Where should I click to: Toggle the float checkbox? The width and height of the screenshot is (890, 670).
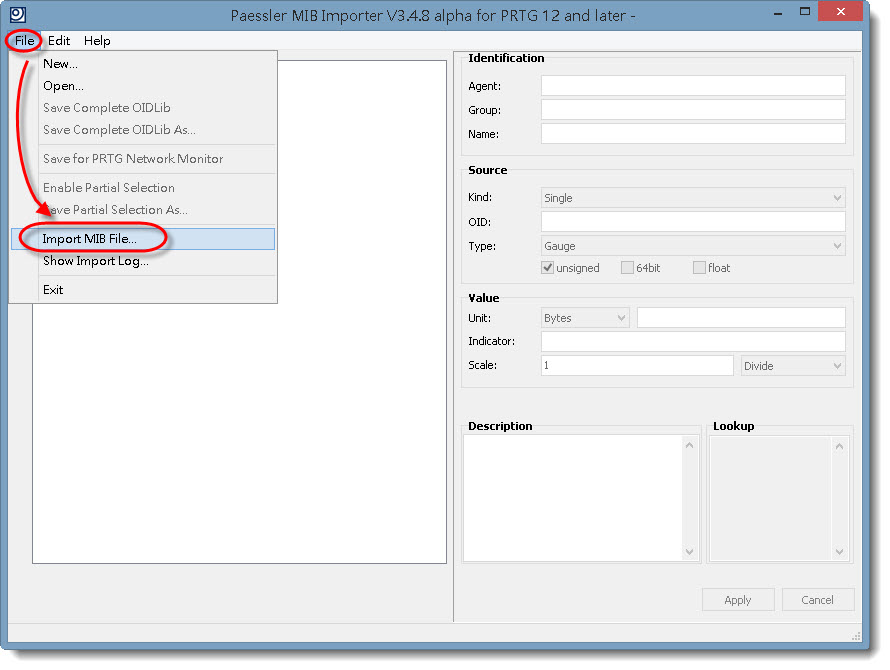[x=699, y=268]
